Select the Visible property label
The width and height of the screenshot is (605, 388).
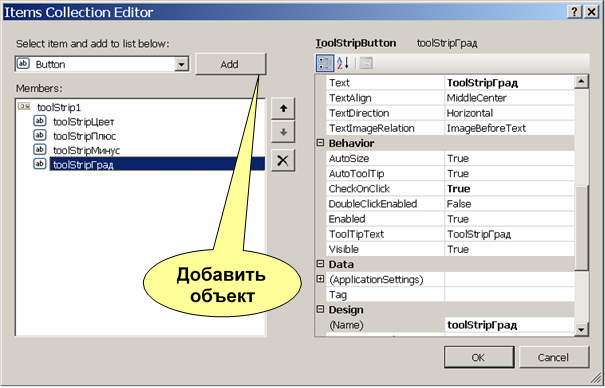pos(343,249)
